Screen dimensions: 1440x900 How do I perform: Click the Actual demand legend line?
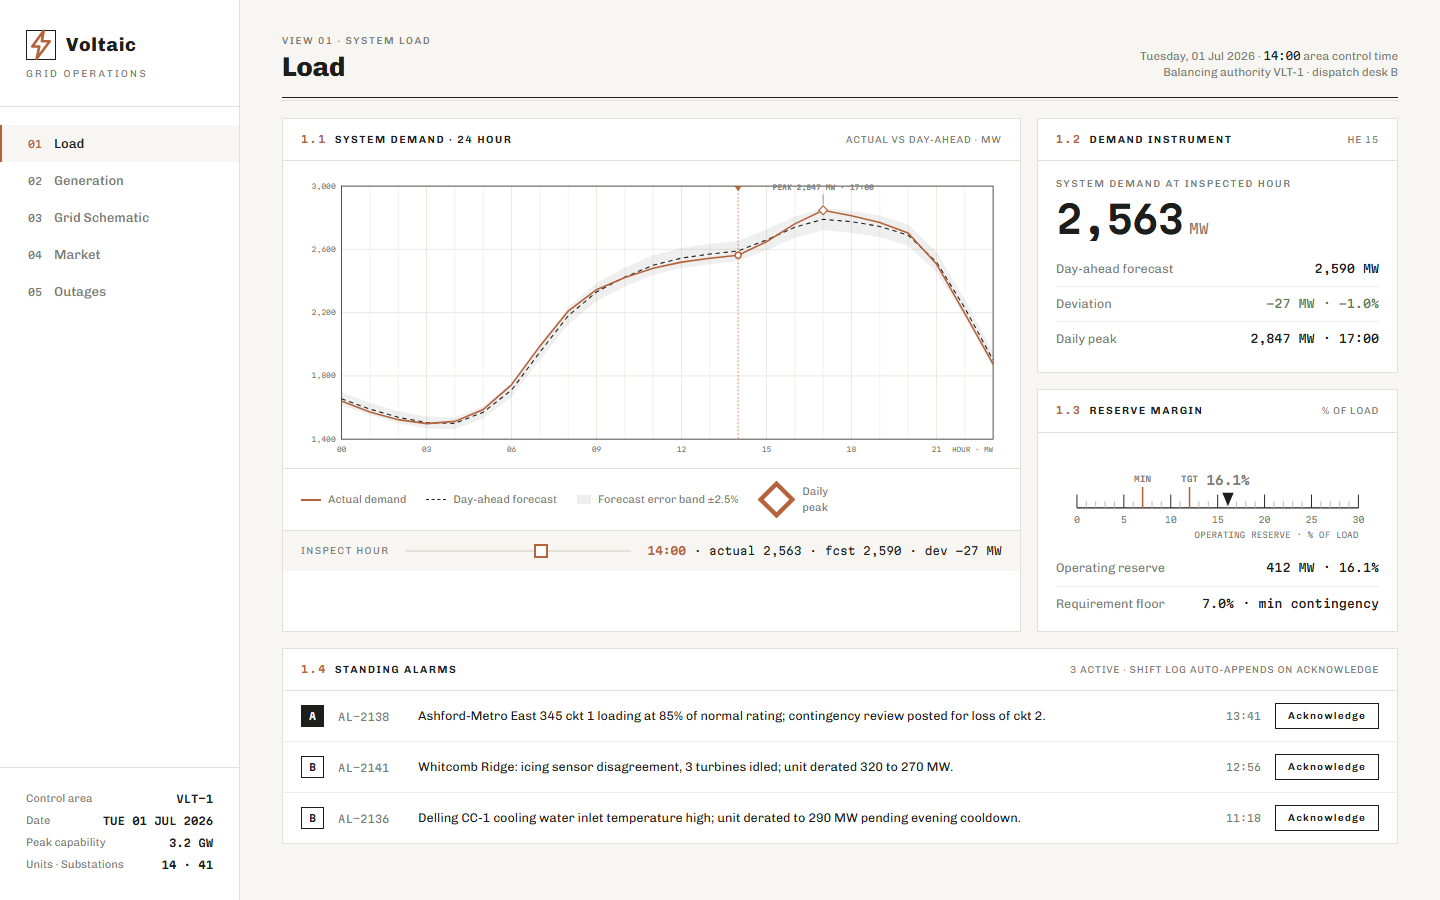coord(311,499)
